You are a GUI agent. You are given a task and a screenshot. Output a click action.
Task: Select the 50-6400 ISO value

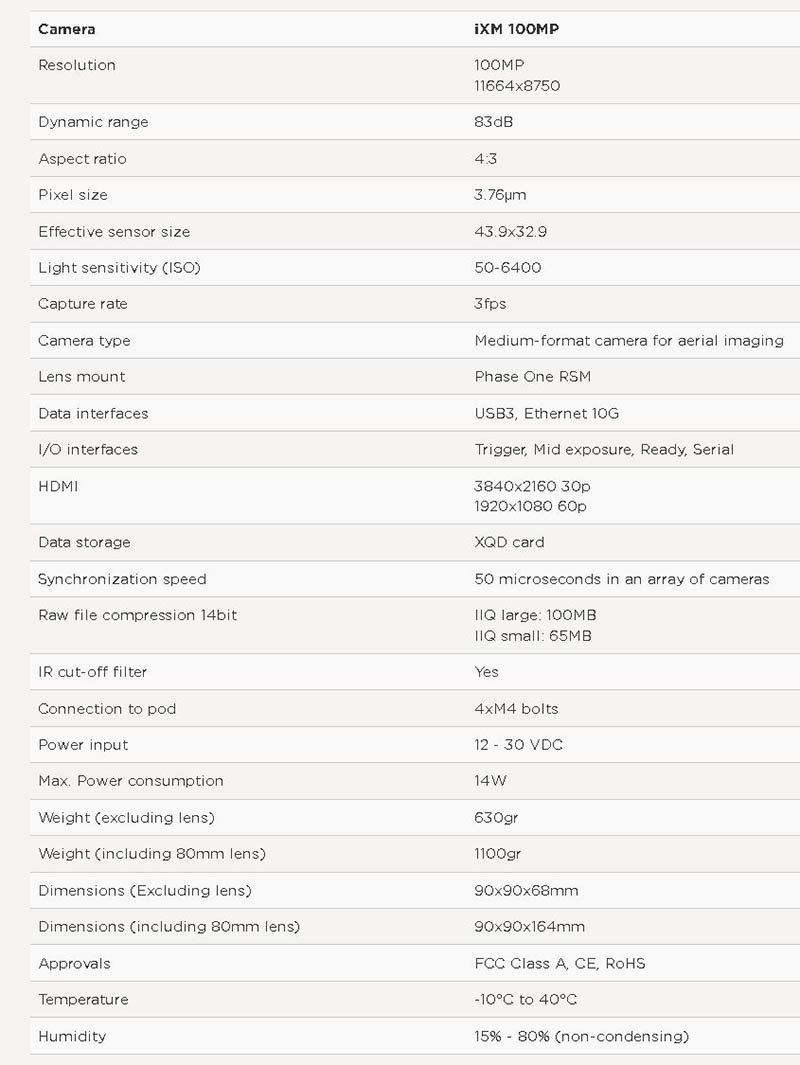tap(507, 268)
